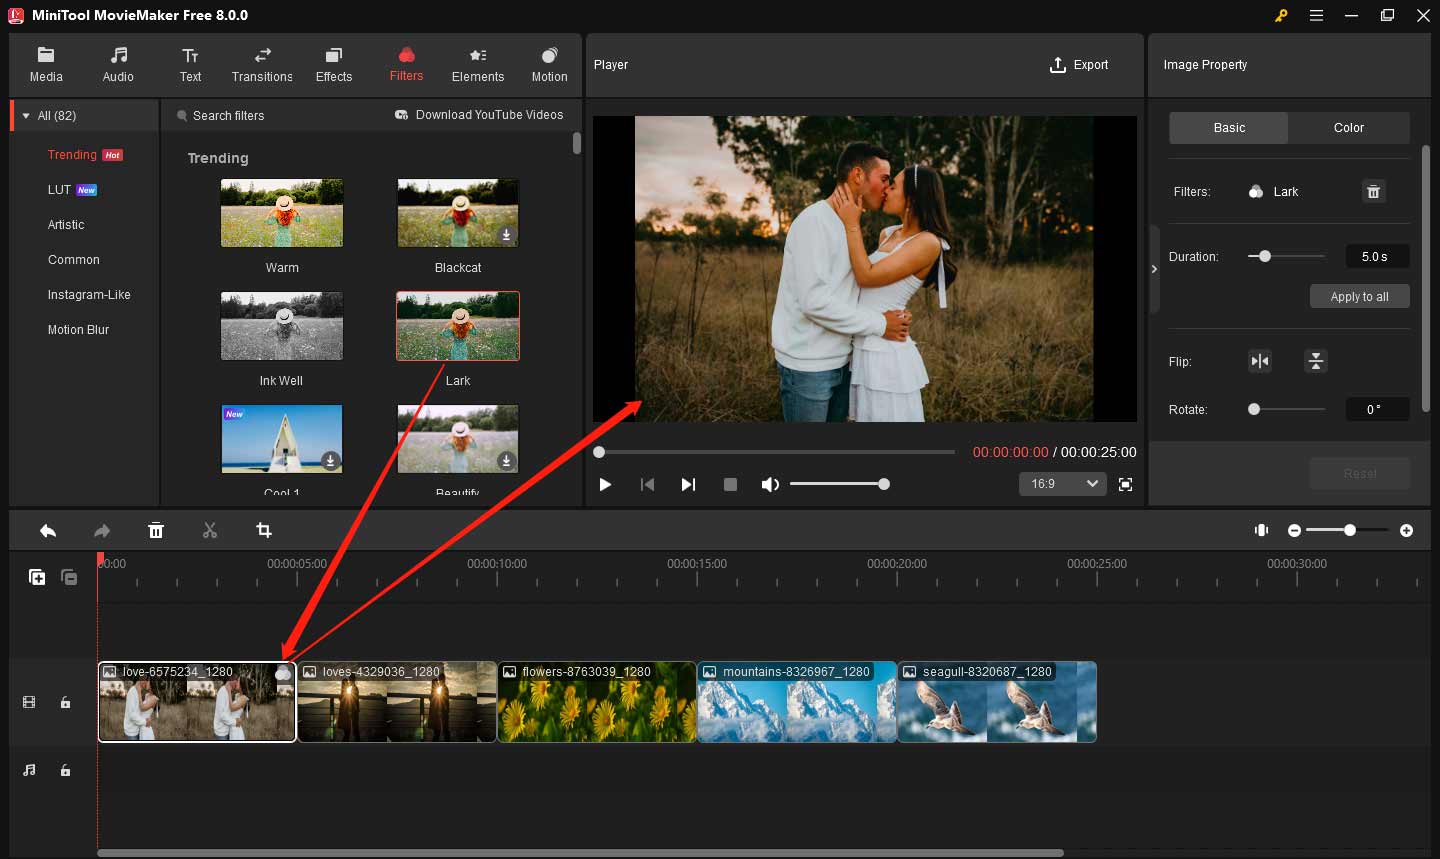Download the Blackcat filter

(506, 235)
